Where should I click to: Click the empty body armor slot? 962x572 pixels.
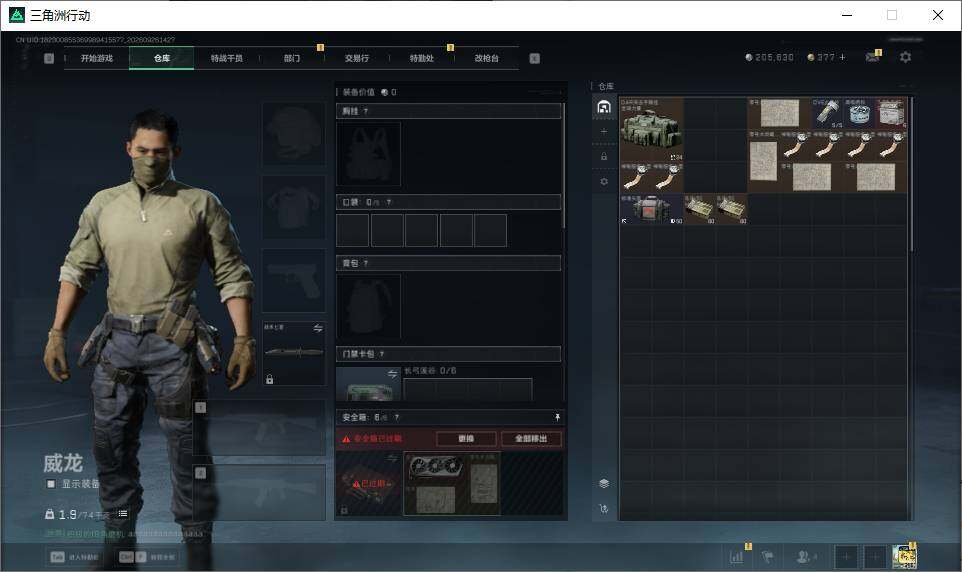click(294, 207)
